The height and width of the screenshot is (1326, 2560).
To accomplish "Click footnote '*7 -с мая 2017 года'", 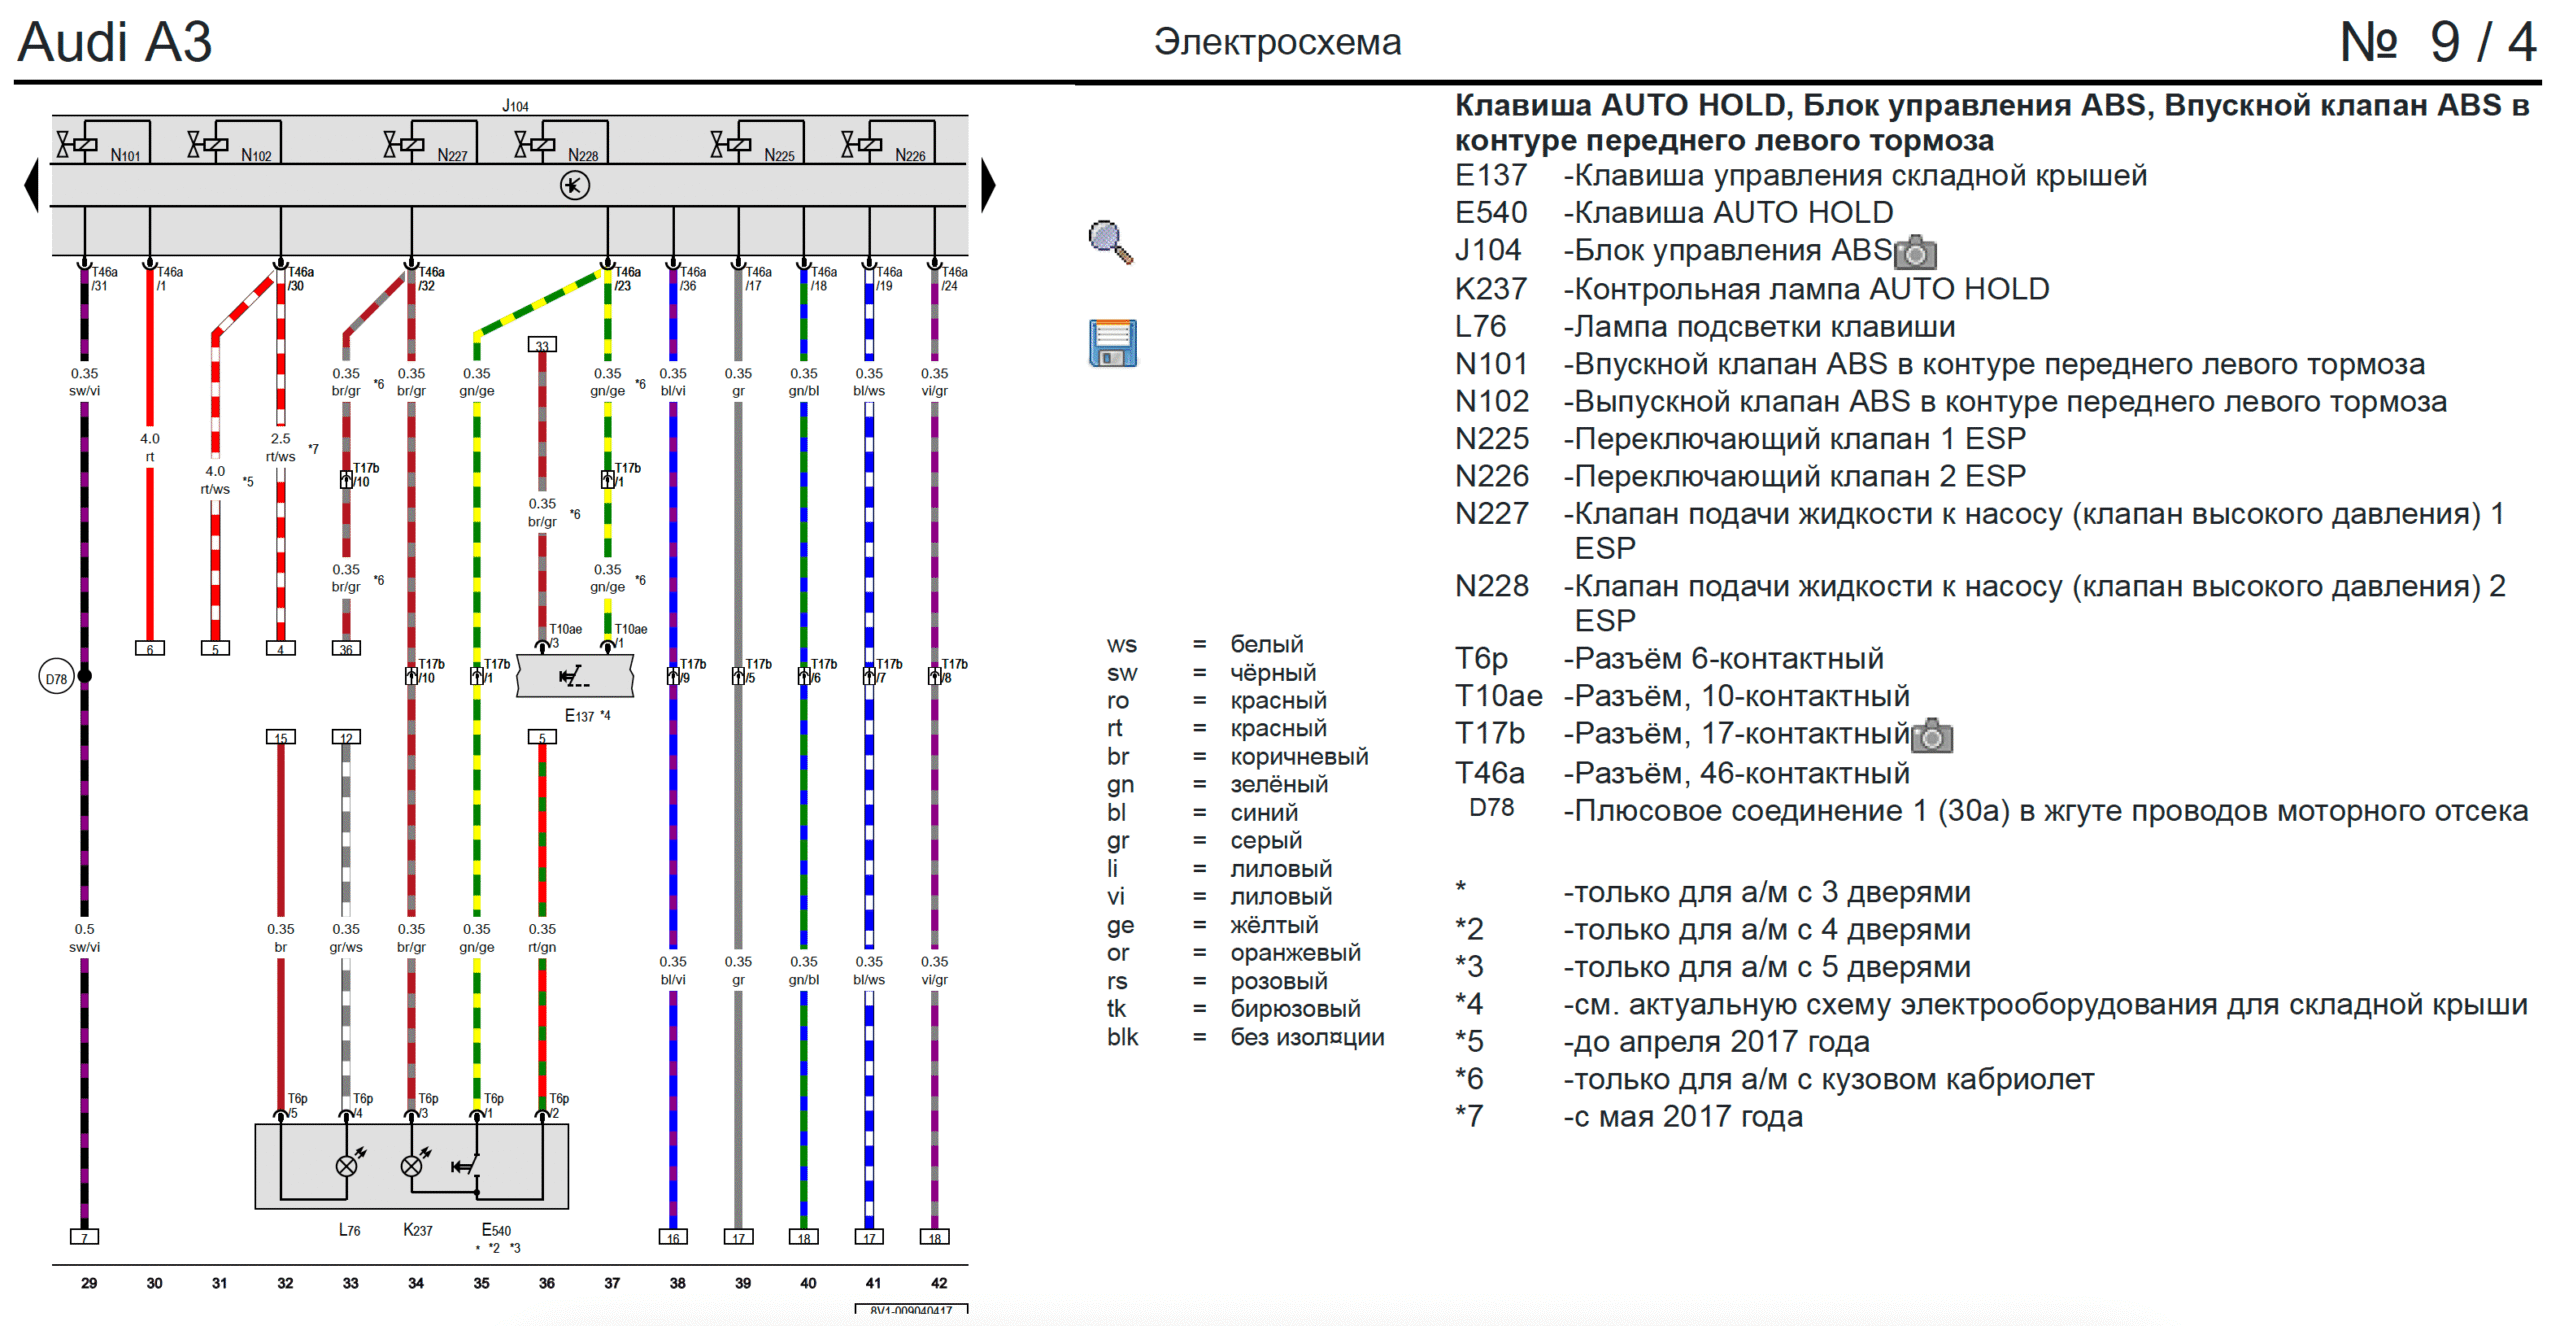I will point(1629,1117).
